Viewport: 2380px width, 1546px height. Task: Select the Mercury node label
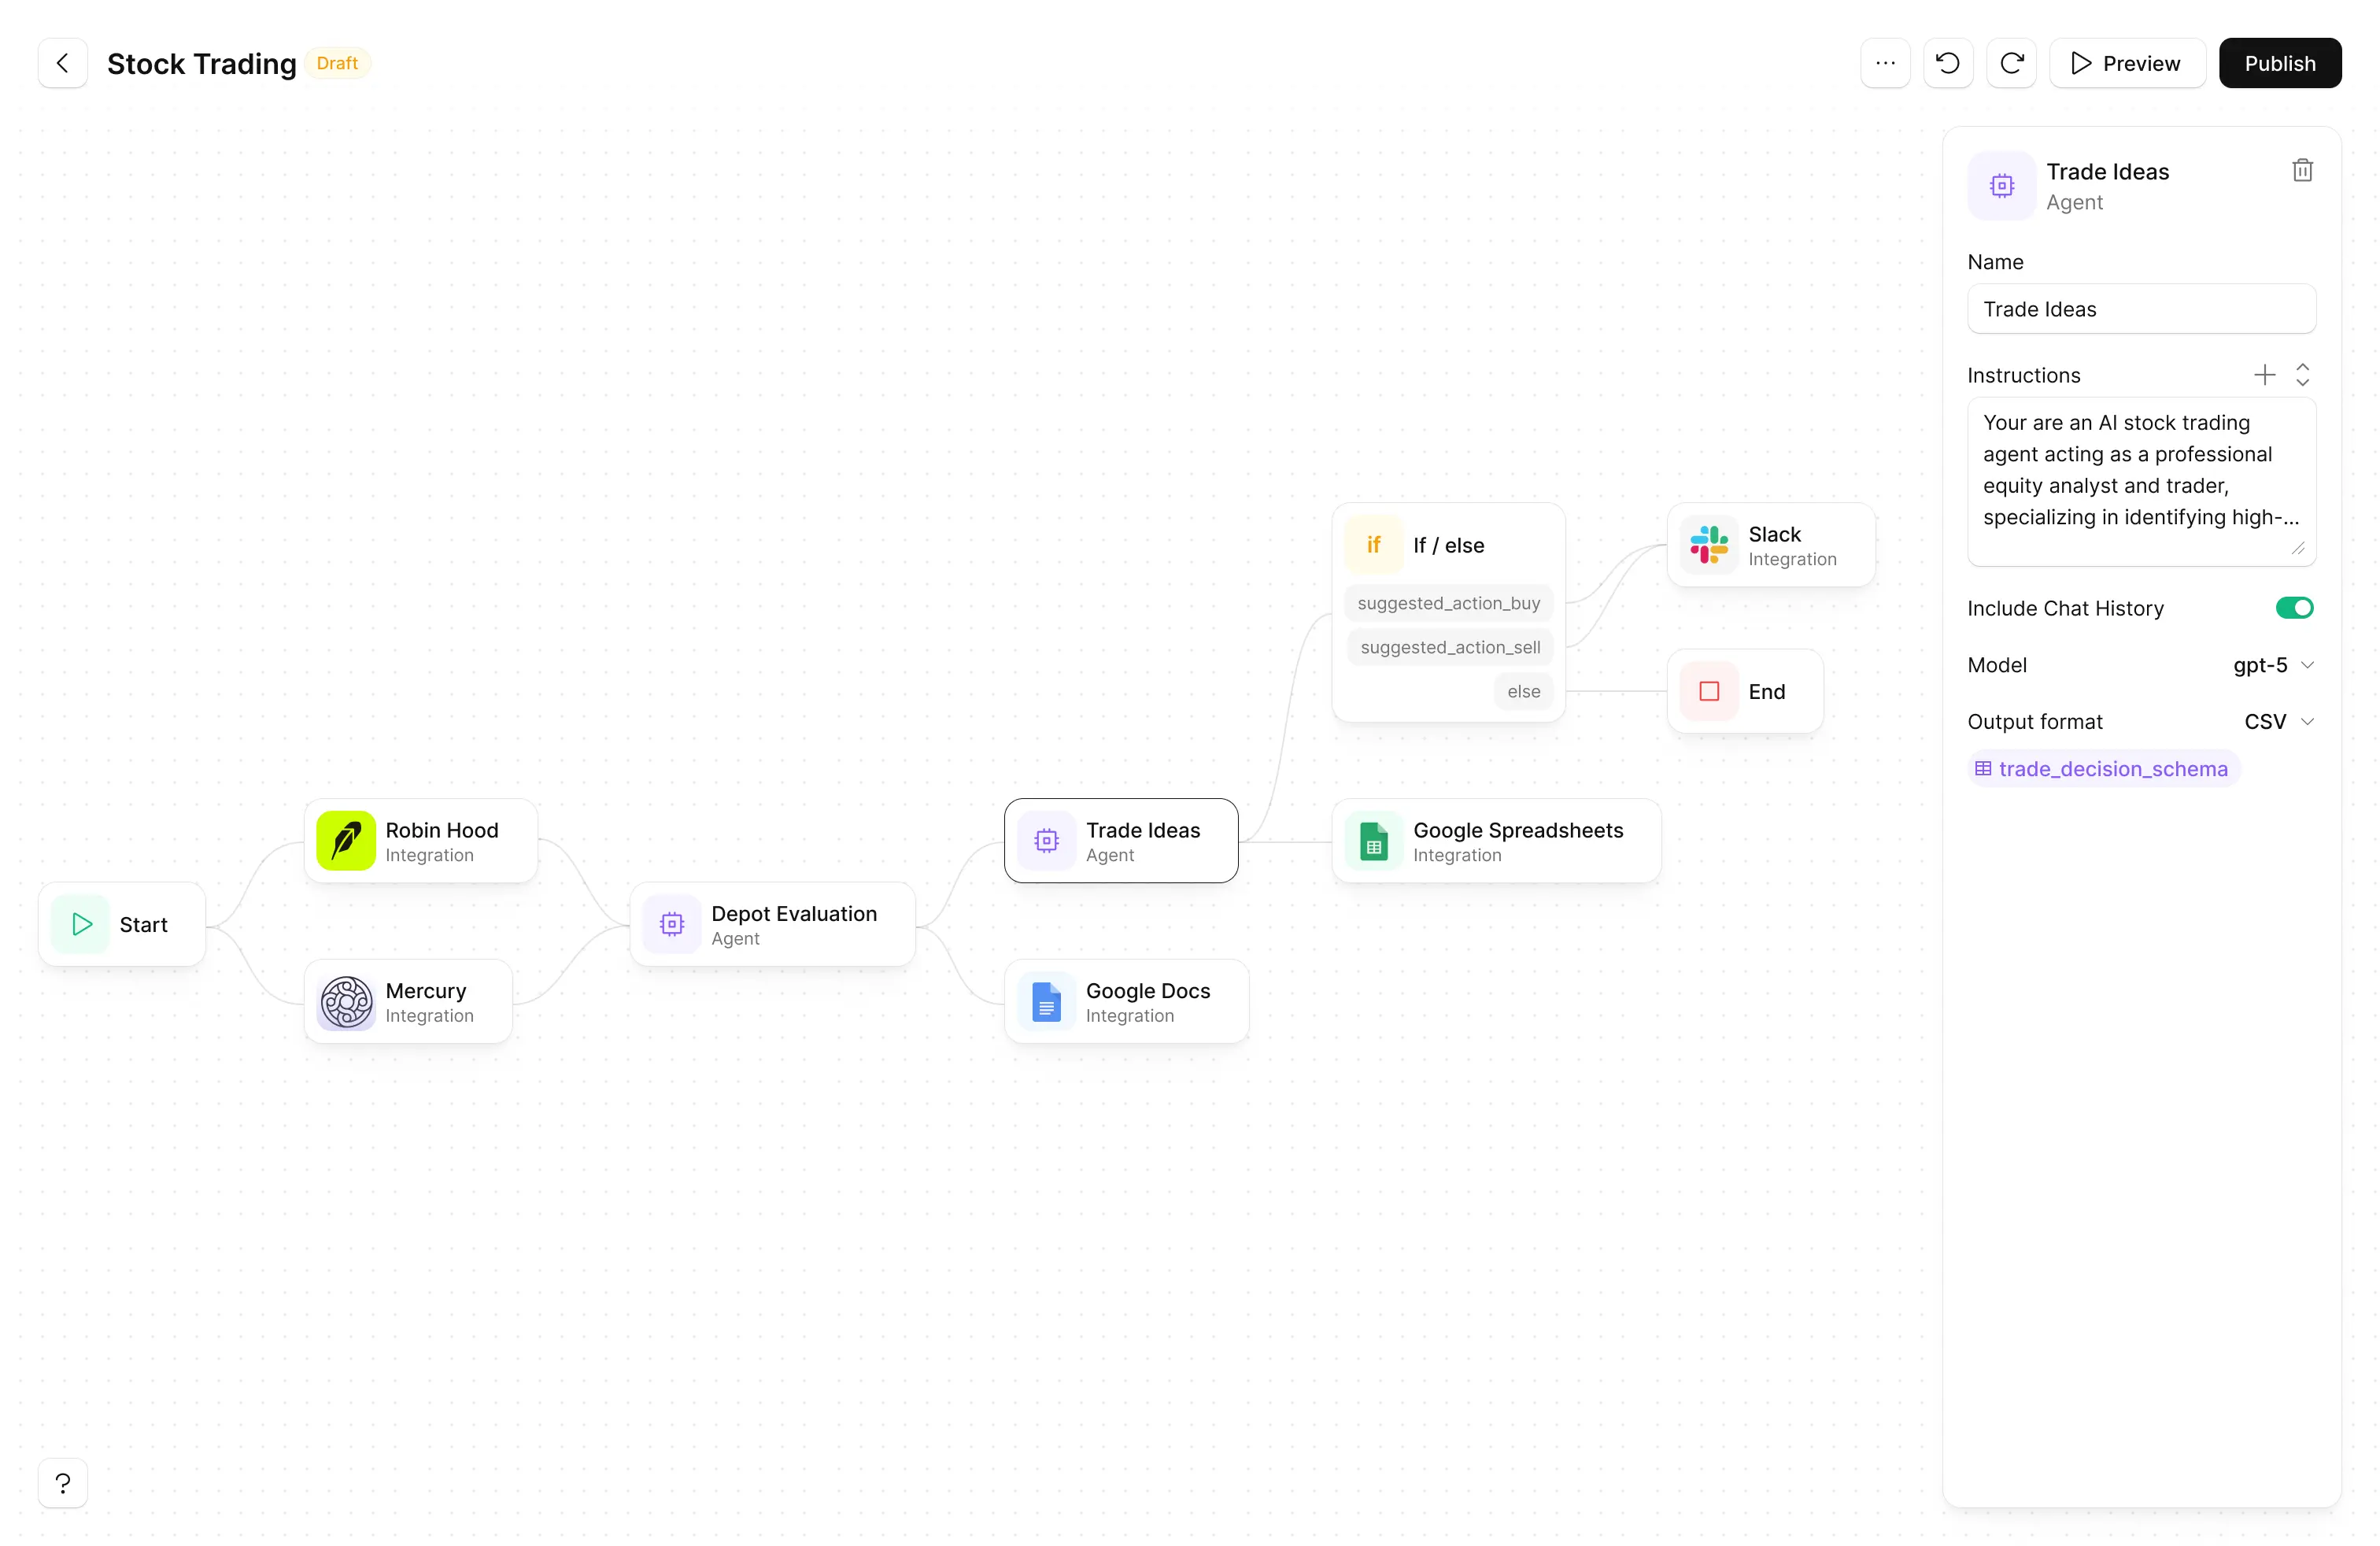click(x=426, y=991)
